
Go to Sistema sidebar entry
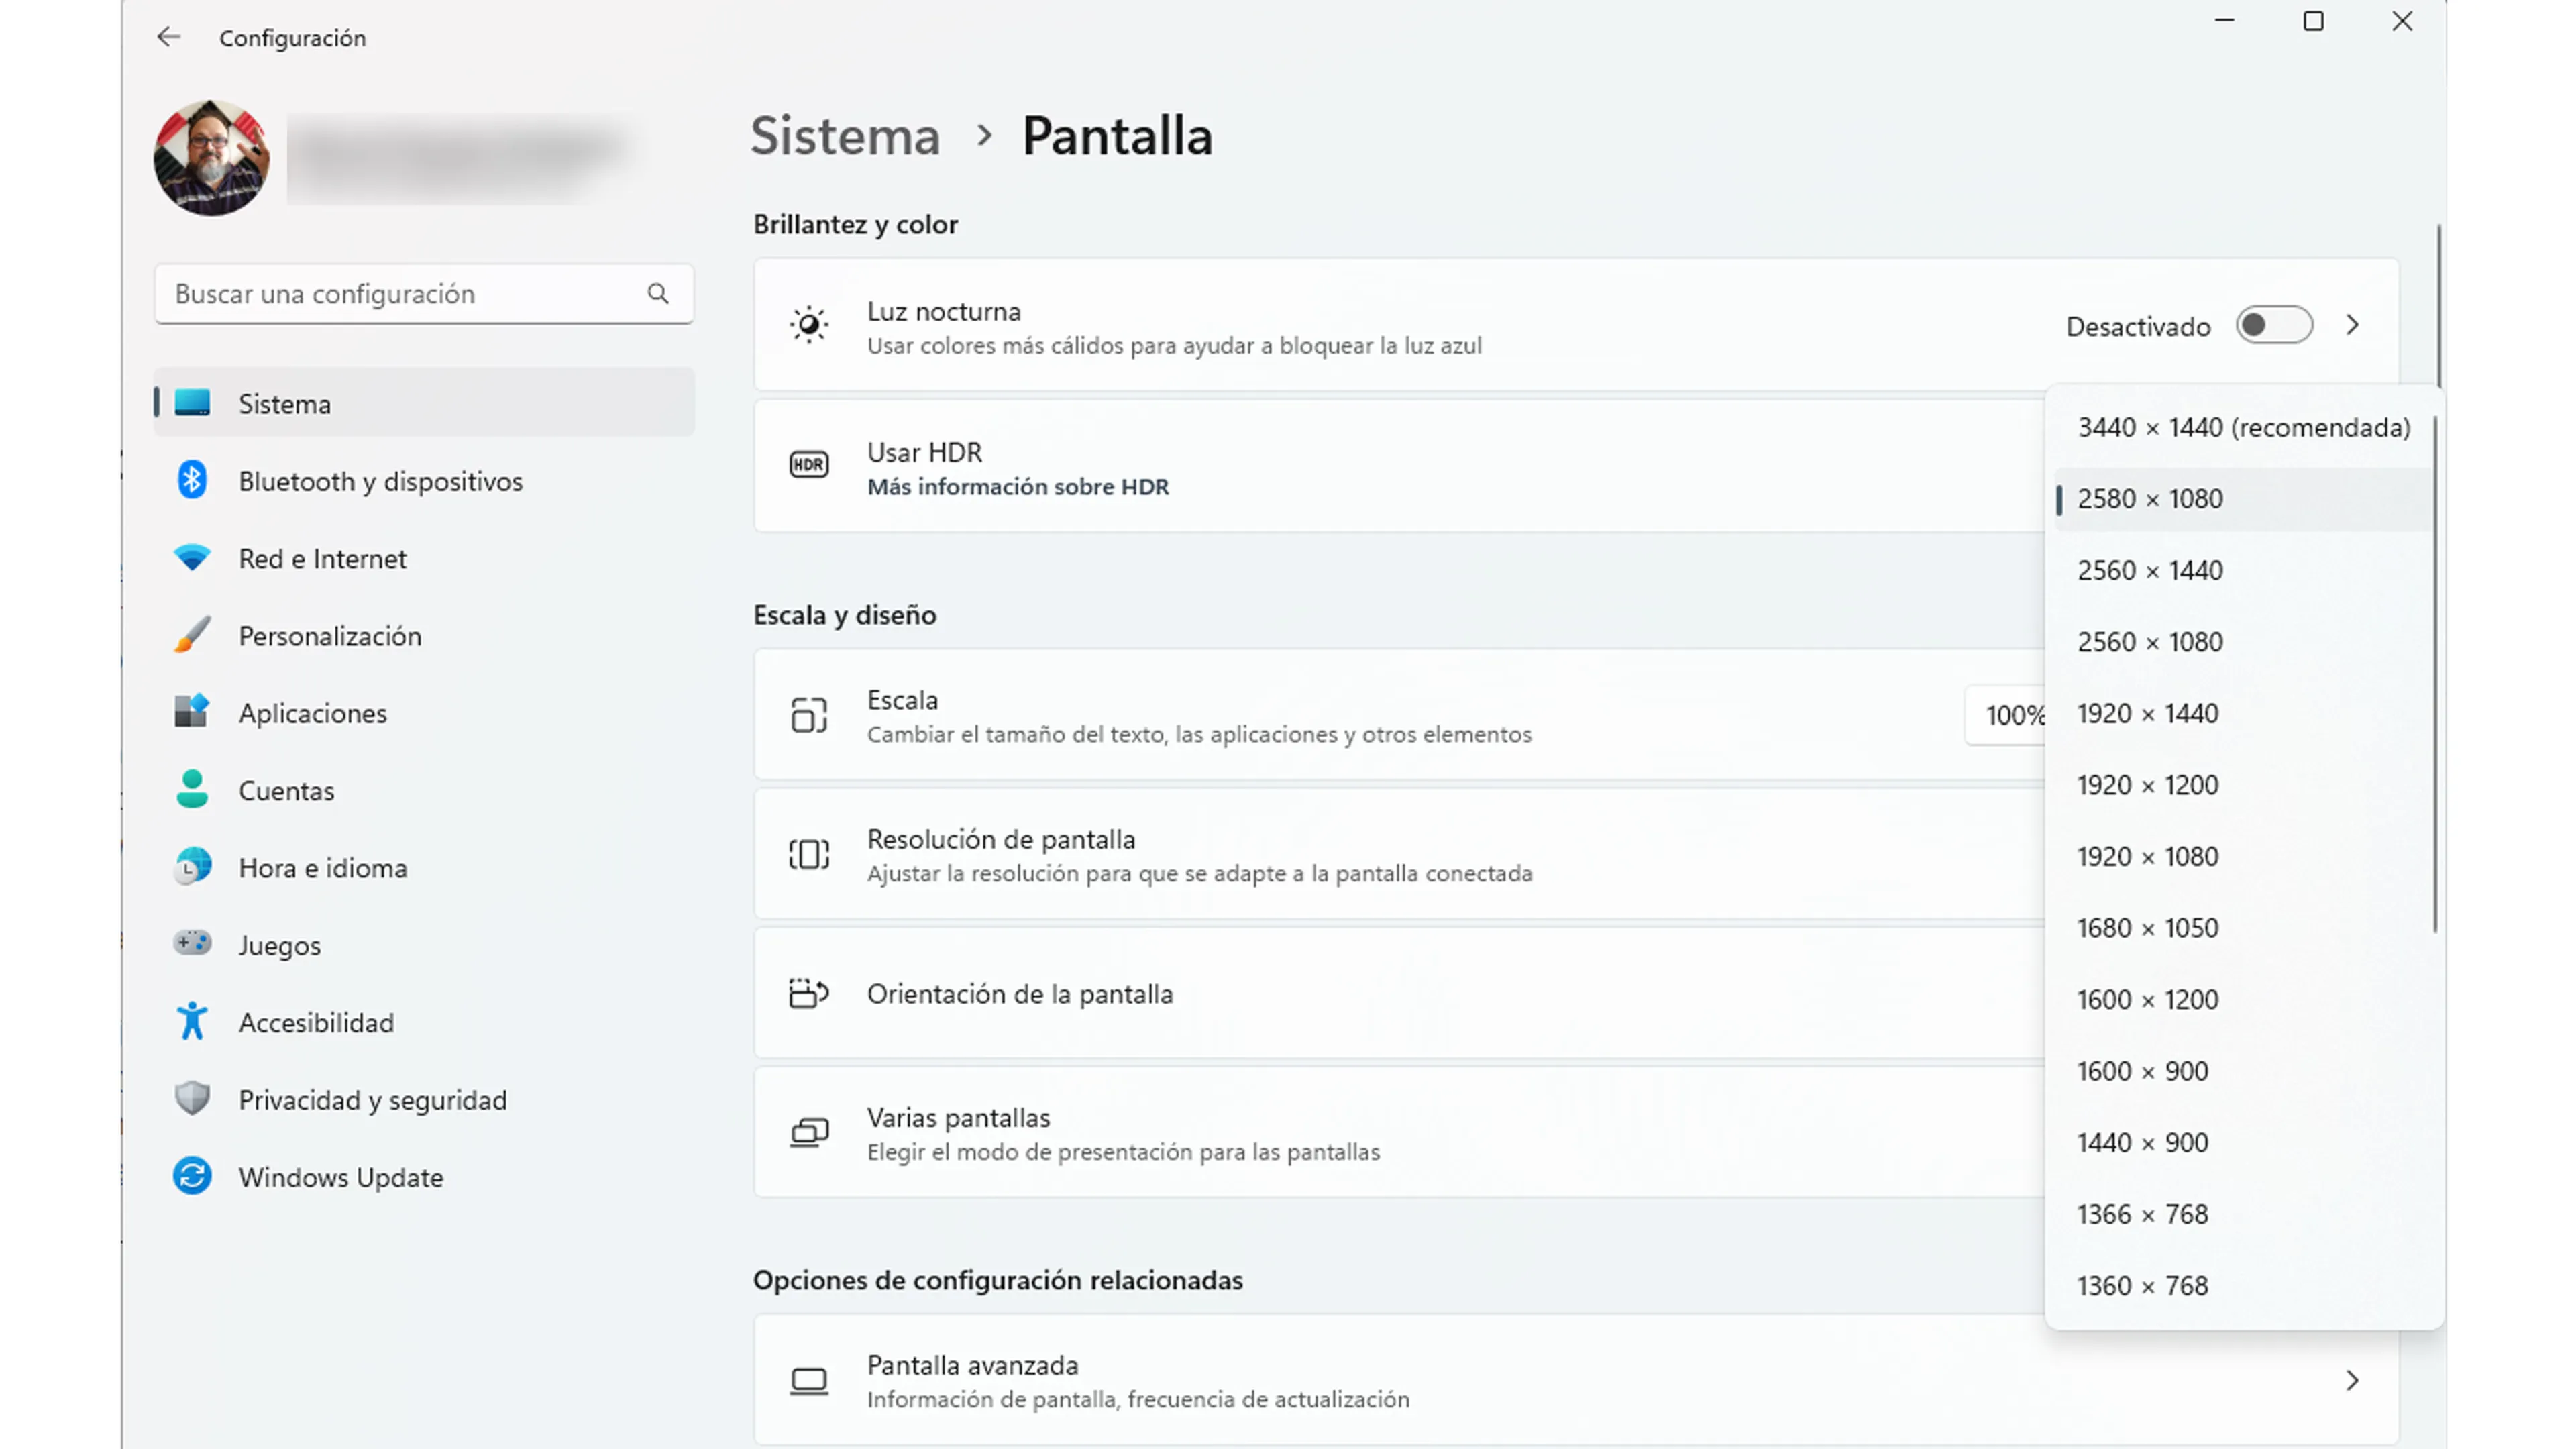[x=424, y=403]
